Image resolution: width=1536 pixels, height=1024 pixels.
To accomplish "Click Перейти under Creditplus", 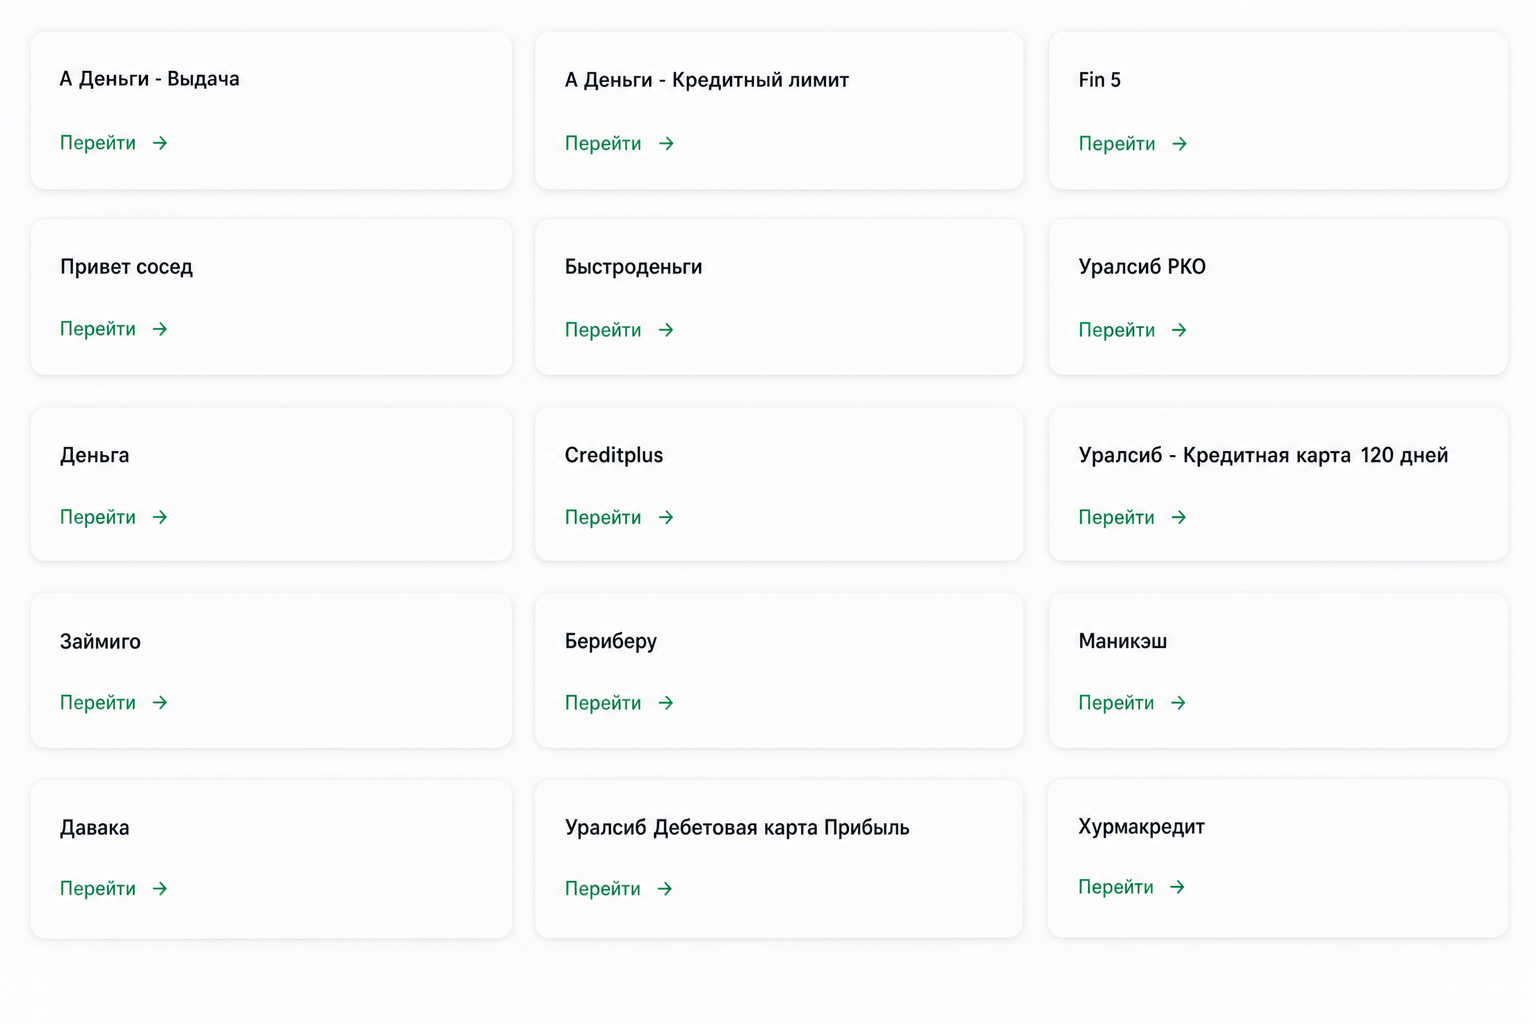I will pyautogui.click(x=603, y=517).
